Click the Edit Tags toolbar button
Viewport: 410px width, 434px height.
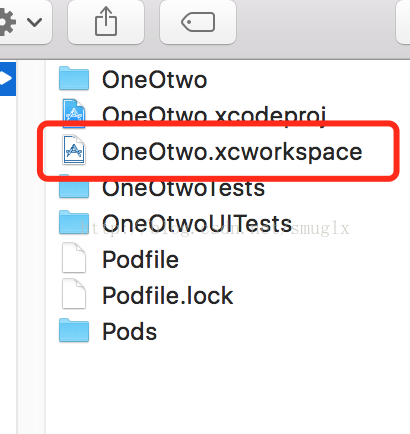tap(198, 22)
